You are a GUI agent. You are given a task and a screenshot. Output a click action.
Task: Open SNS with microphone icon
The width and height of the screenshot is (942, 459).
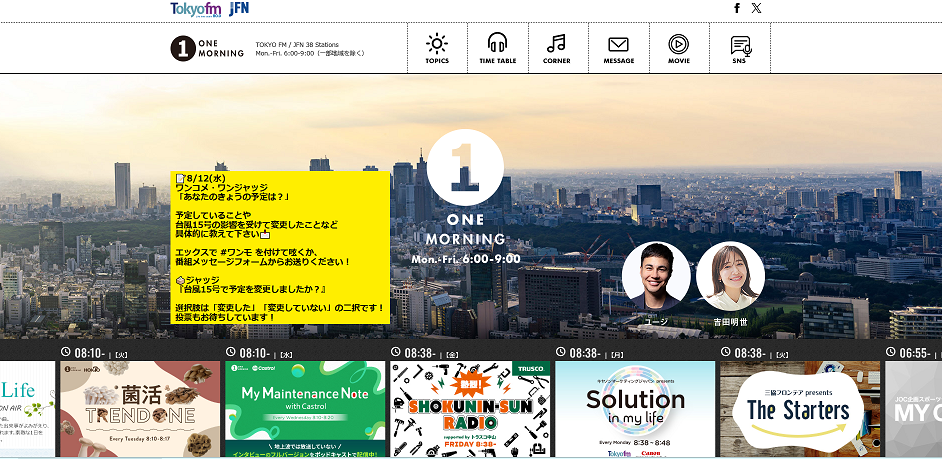tap(740, 48)
